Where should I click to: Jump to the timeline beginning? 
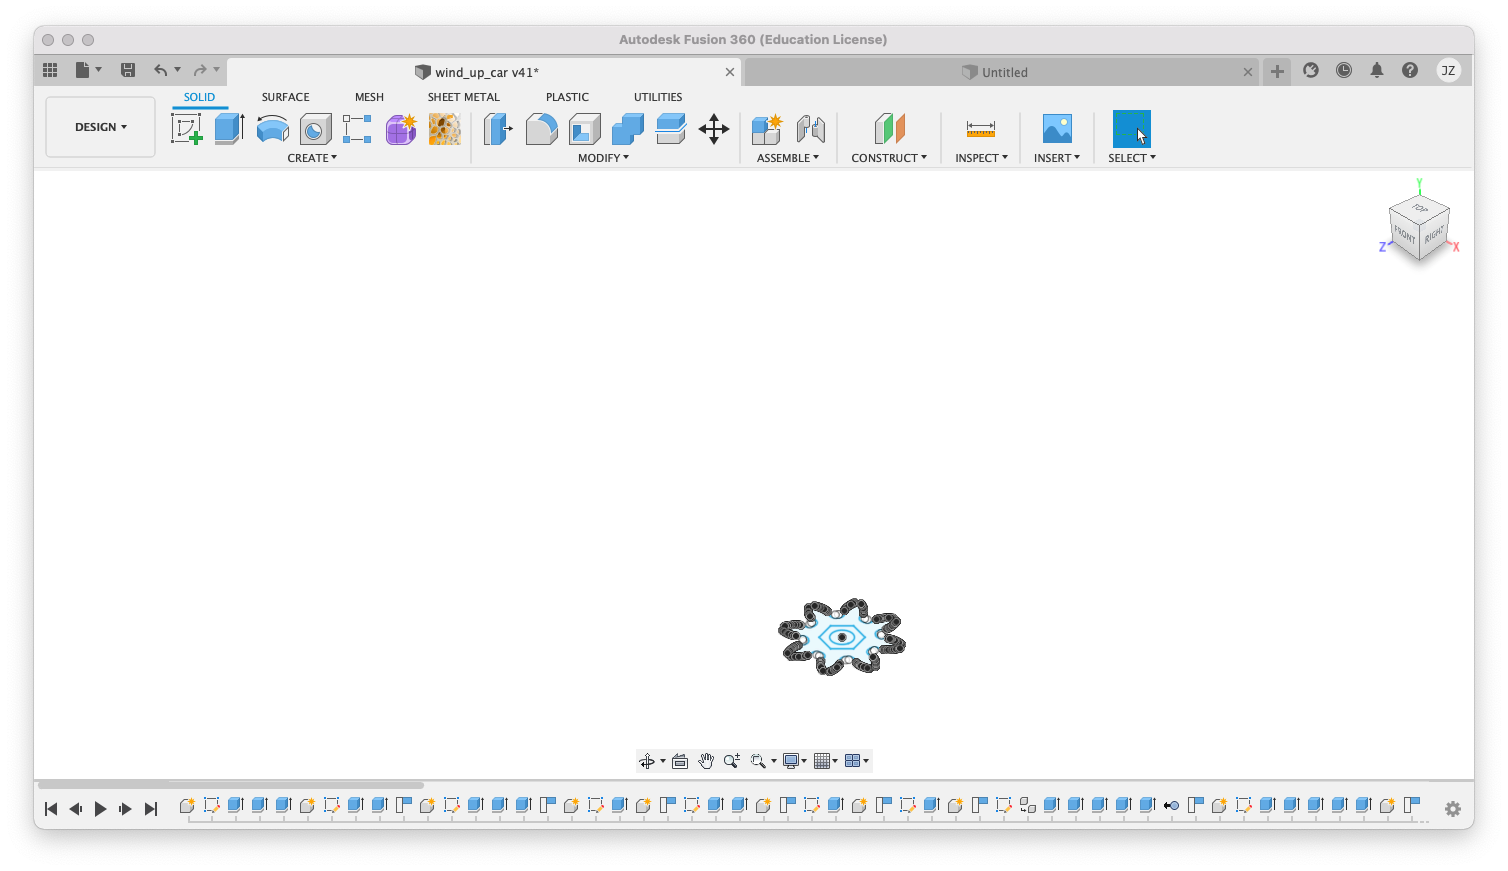[51, 809]
